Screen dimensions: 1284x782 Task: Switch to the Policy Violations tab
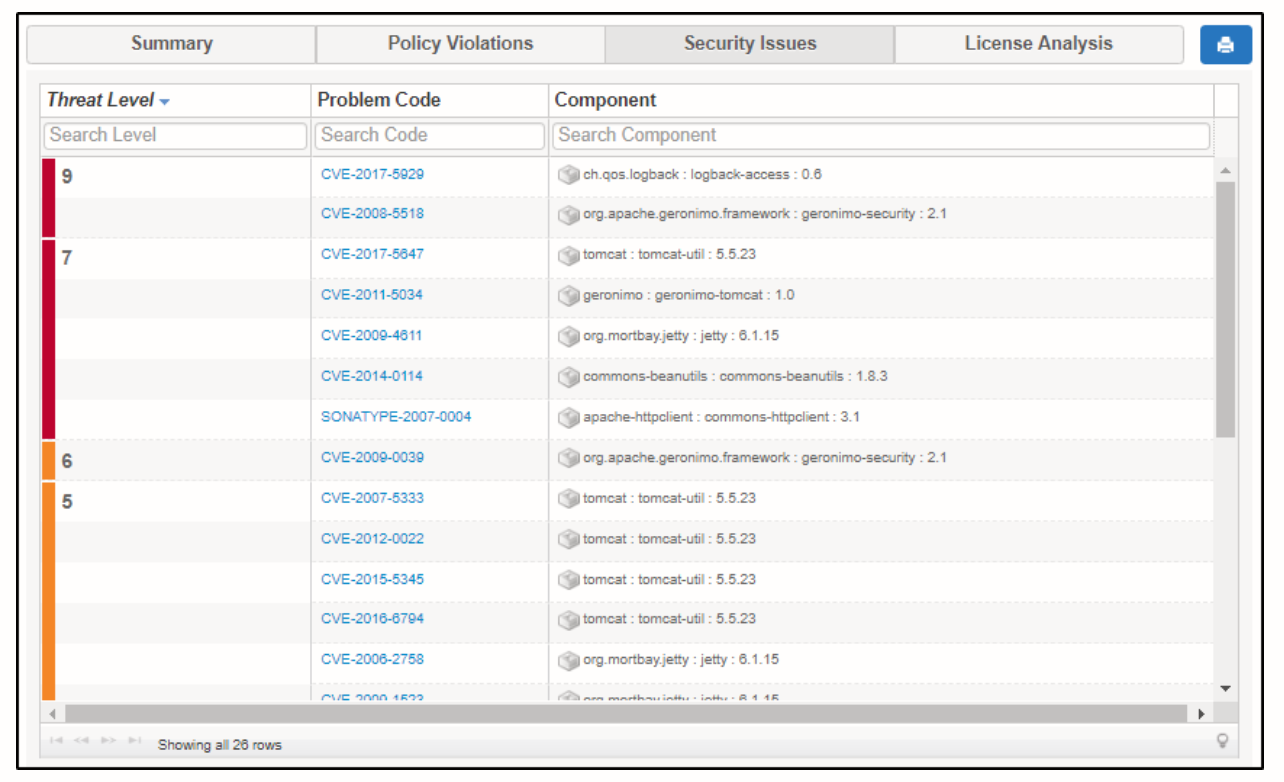point(459,43)
